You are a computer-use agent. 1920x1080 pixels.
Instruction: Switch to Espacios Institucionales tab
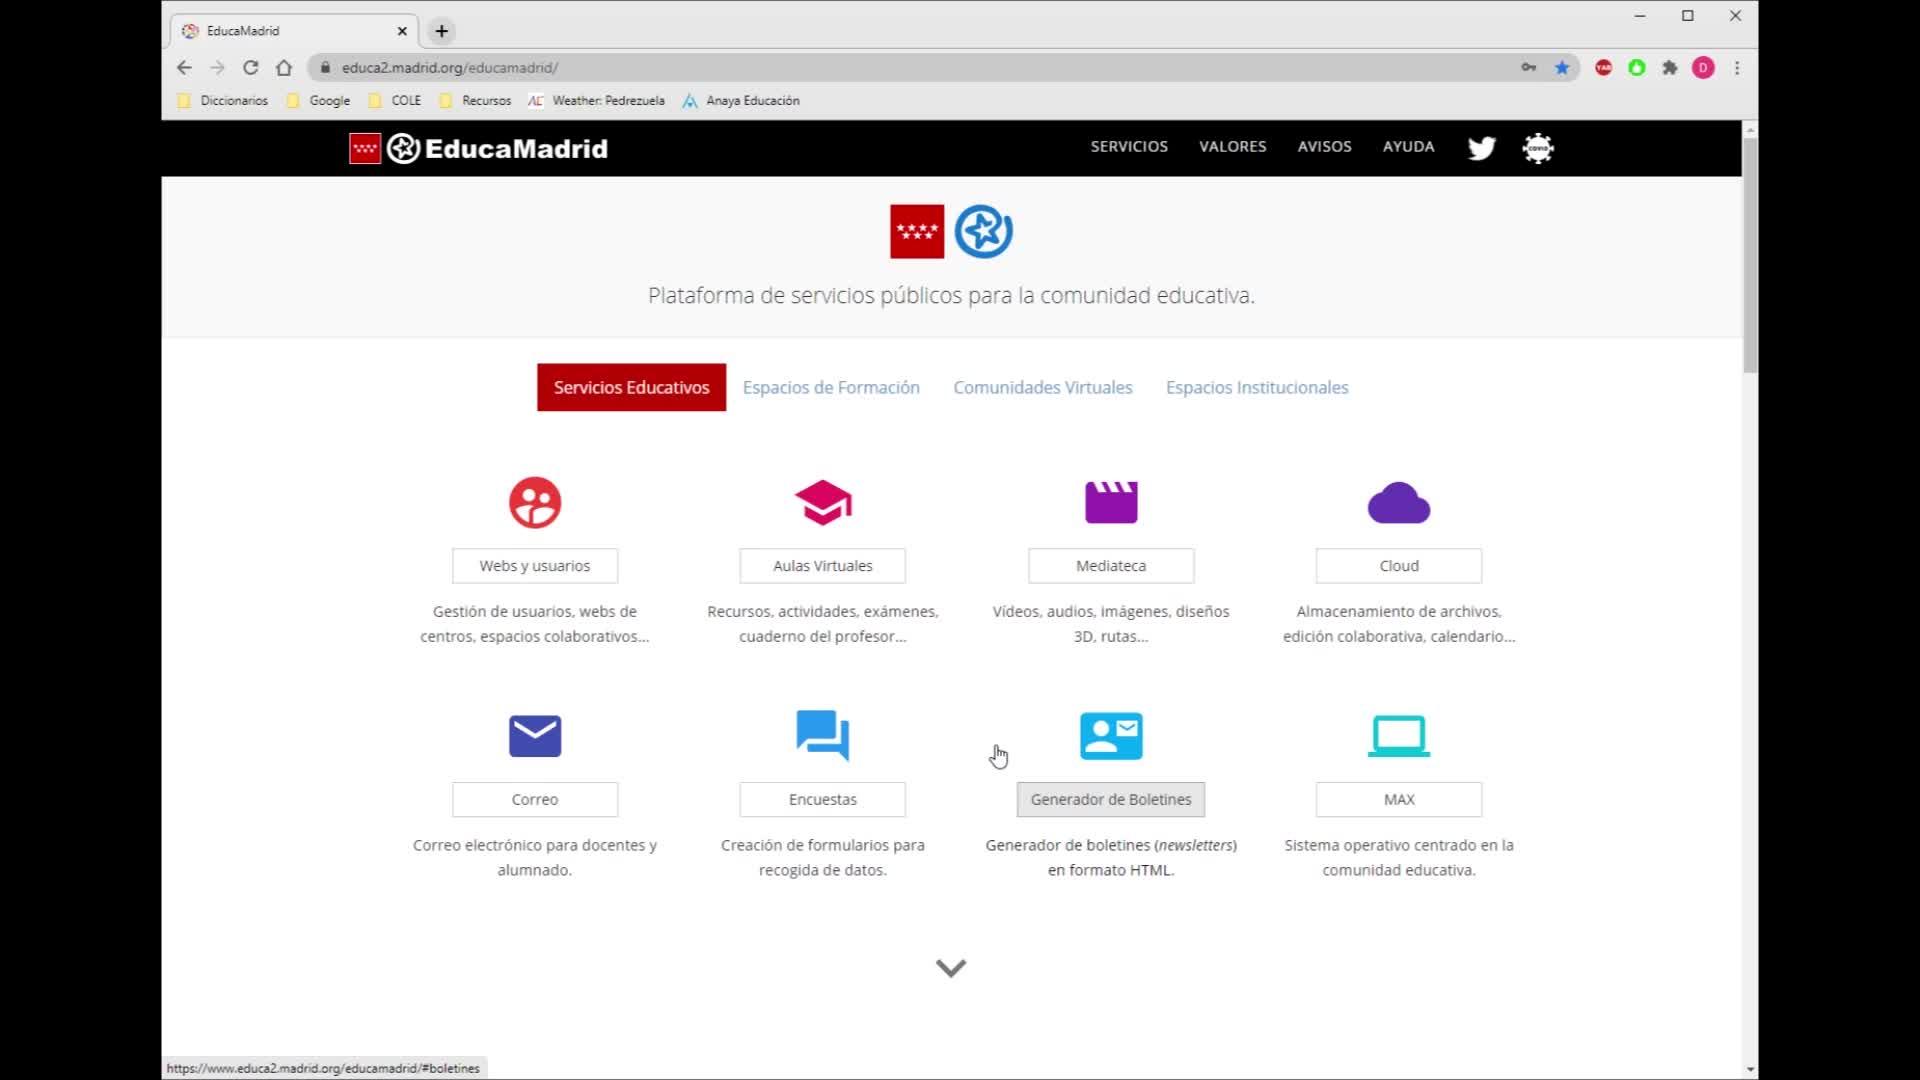[1256, 387]
